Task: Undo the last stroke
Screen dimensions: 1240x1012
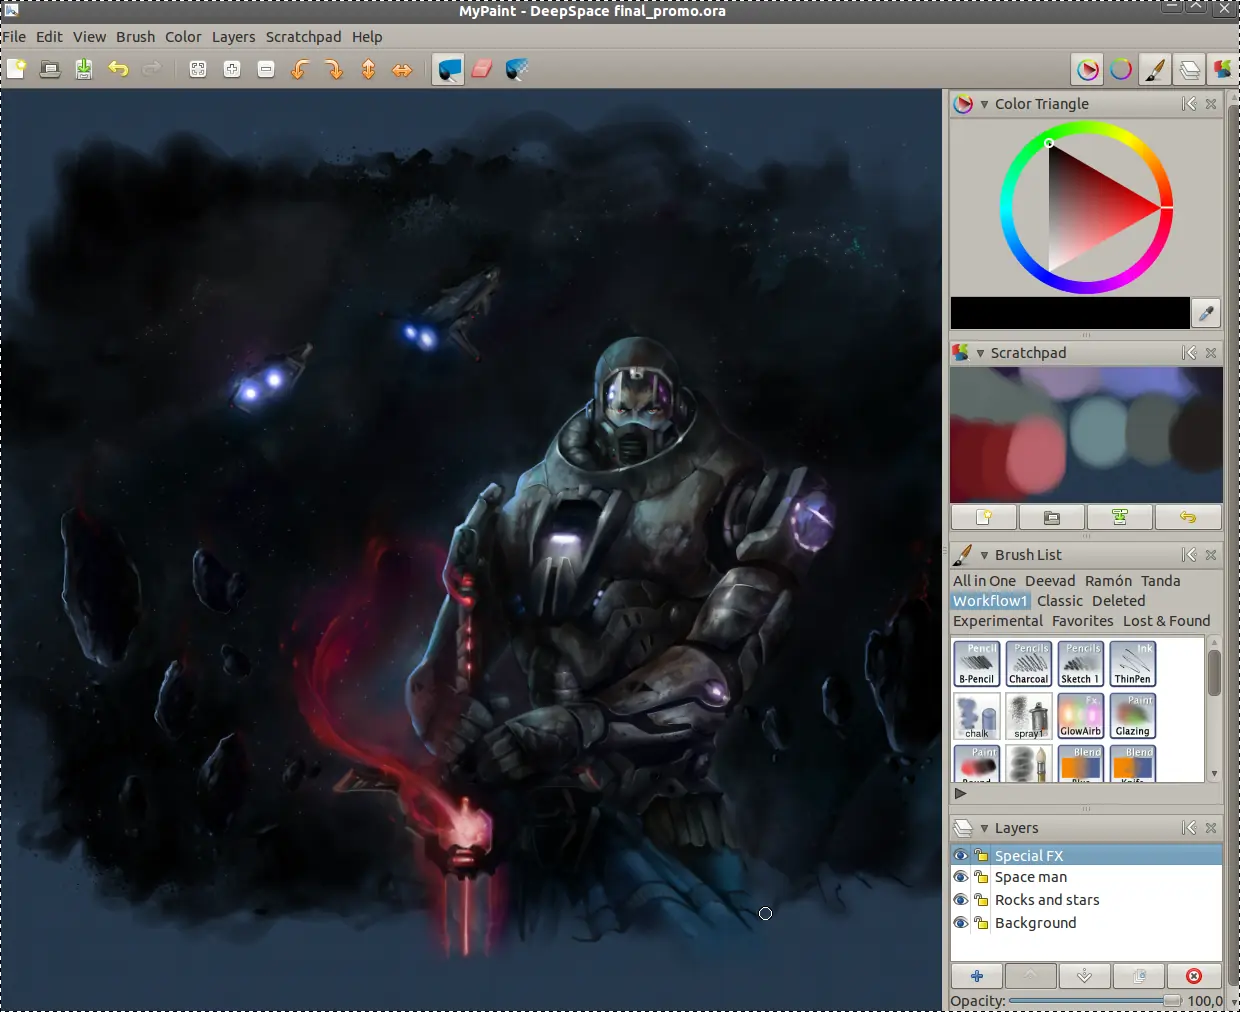Action: 118,69
